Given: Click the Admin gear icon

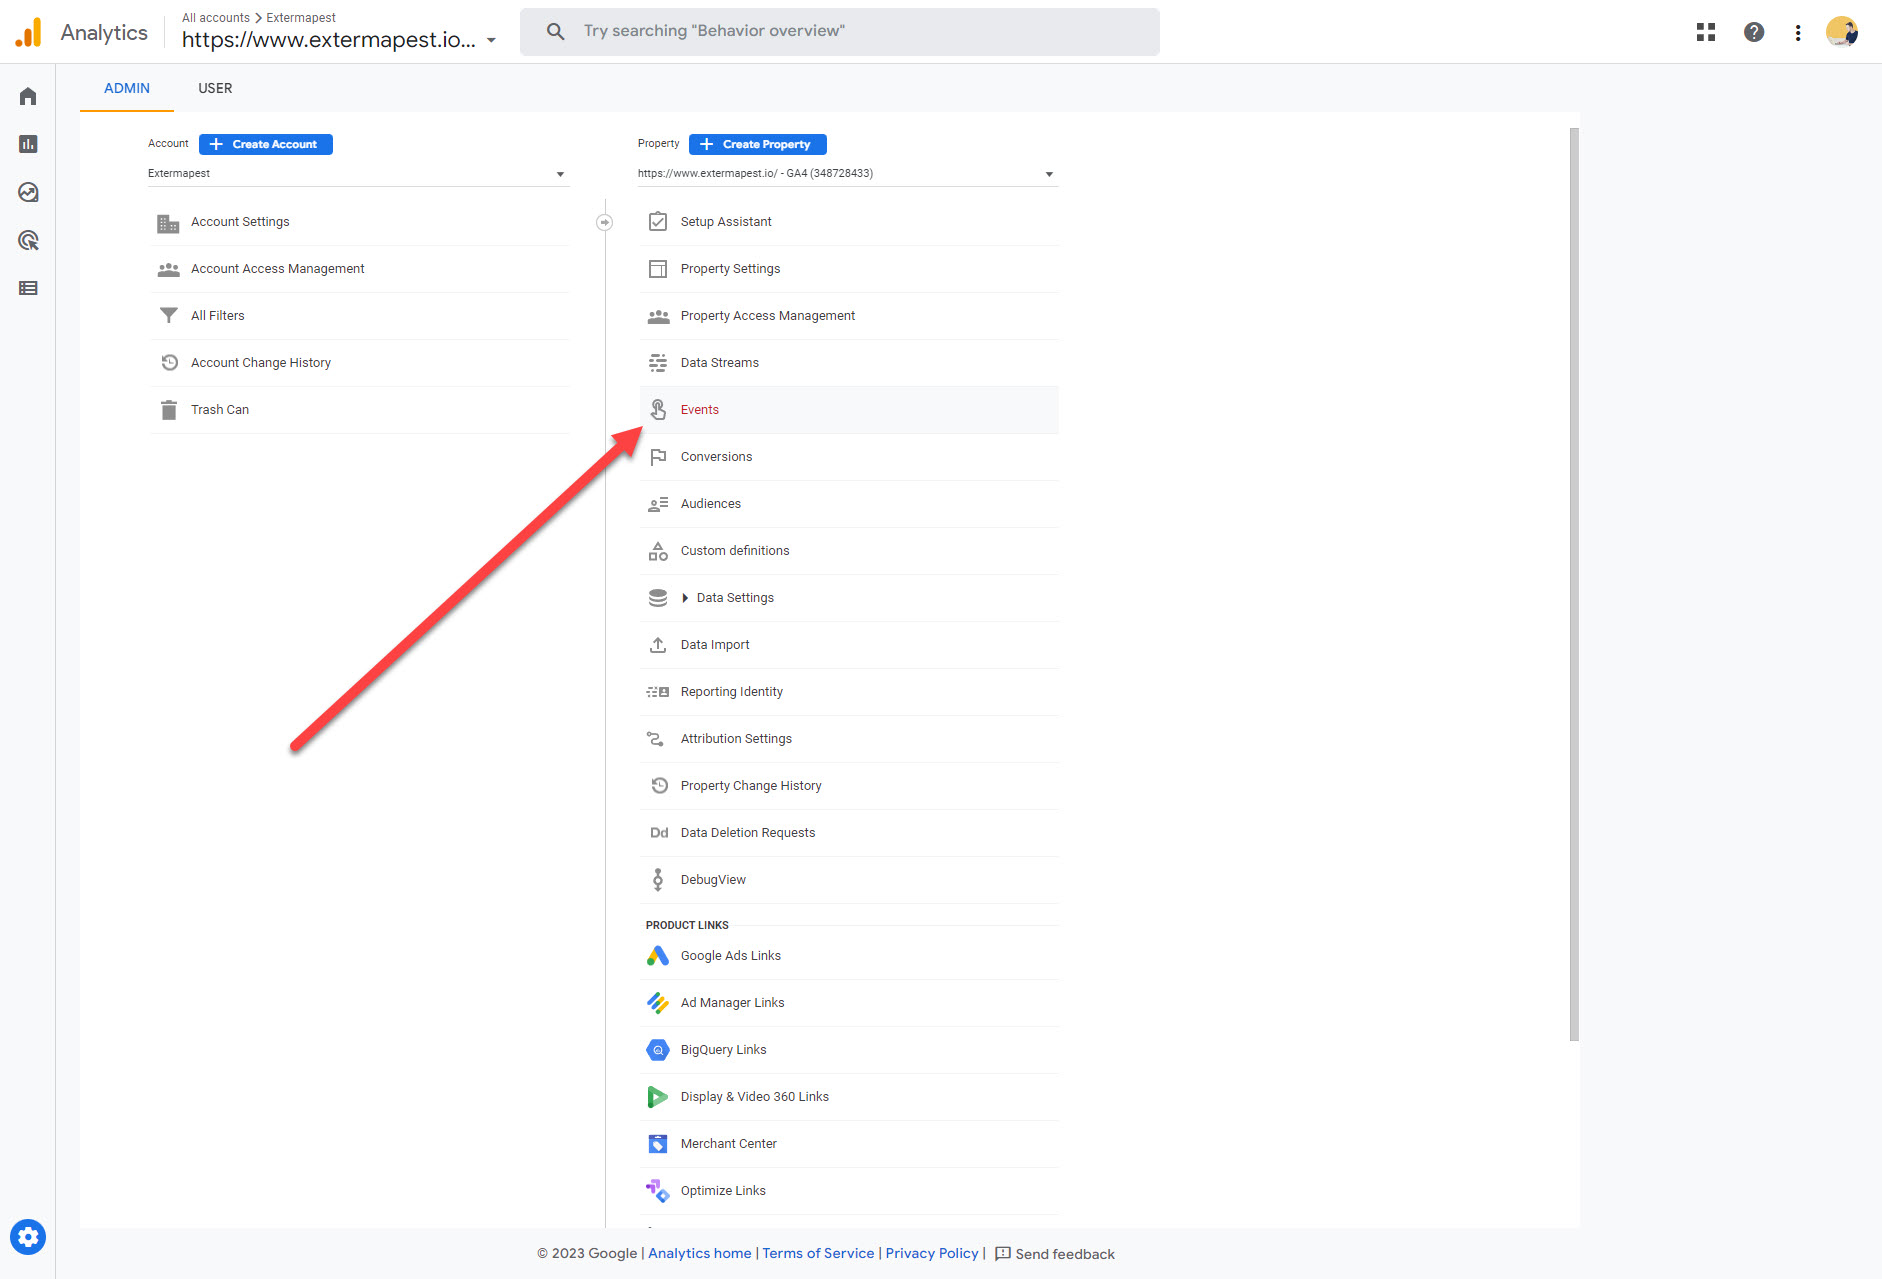Looking at the screenshot, I should tap(28, 1237).
